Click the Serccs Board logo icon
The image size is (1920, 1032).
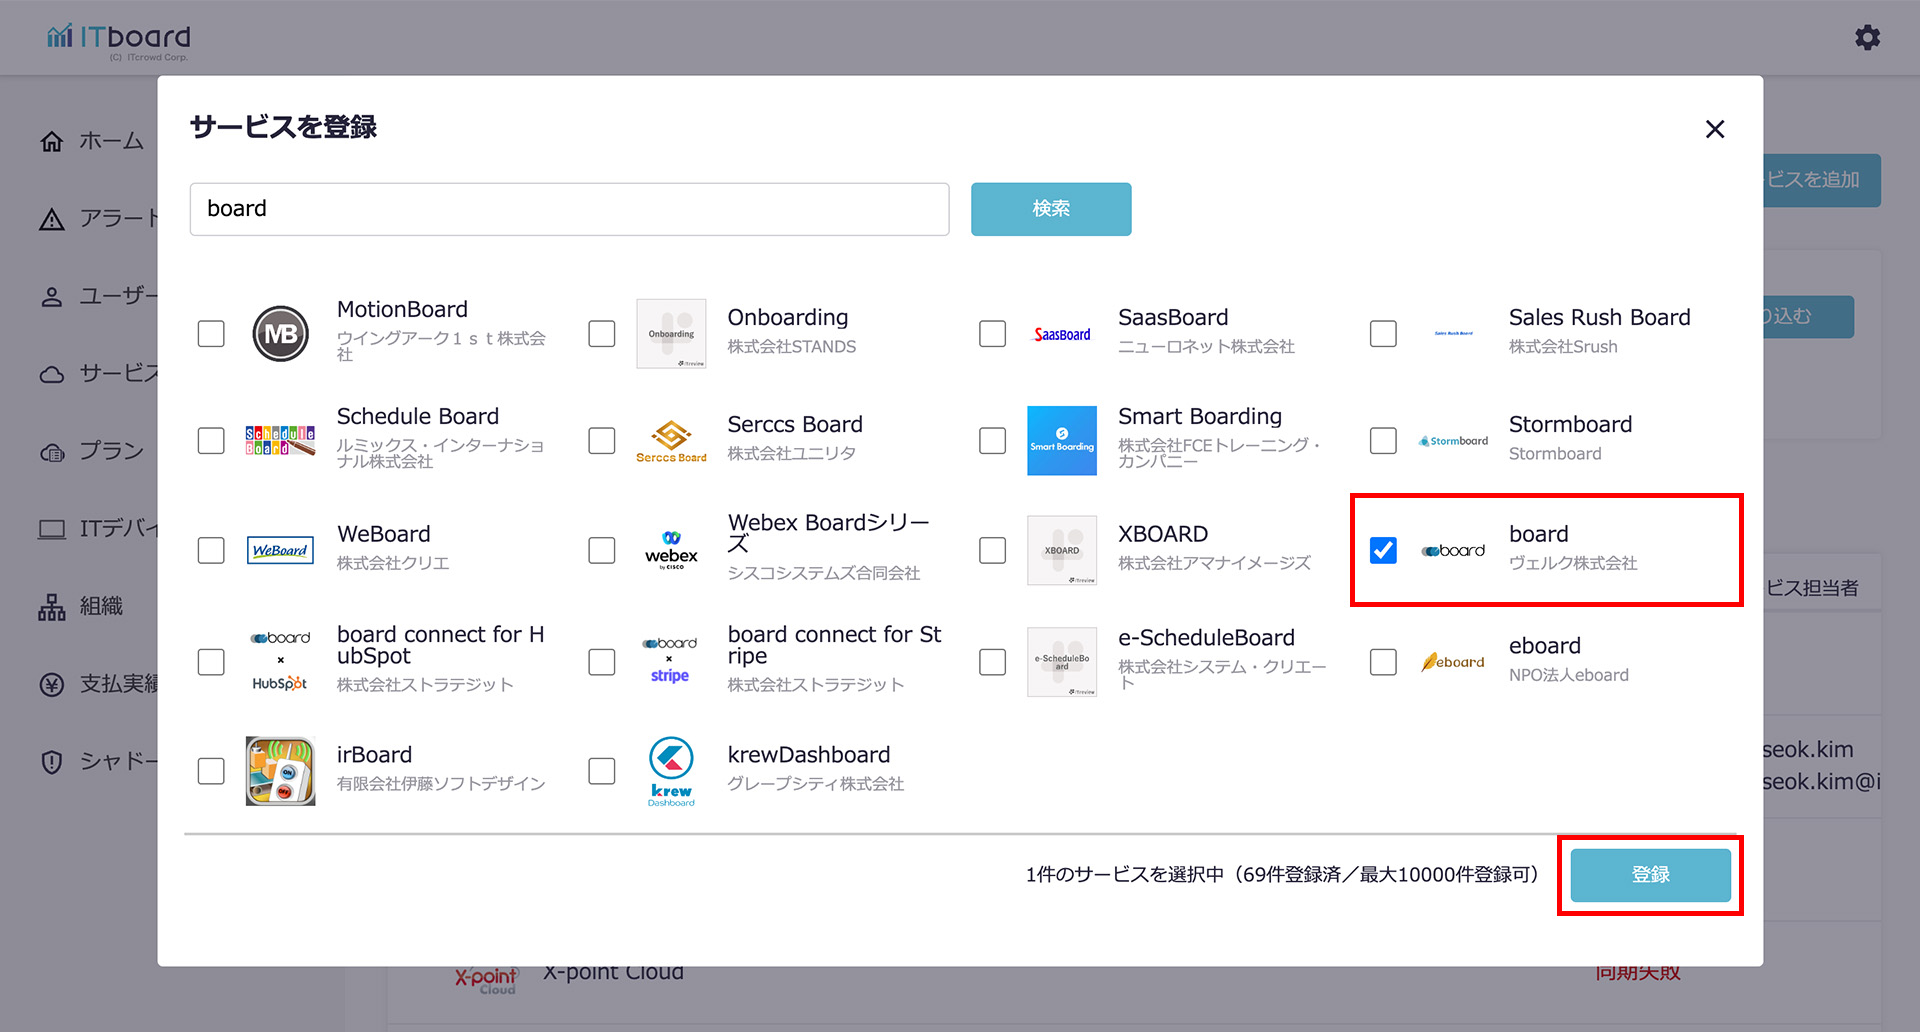(671, 441)
